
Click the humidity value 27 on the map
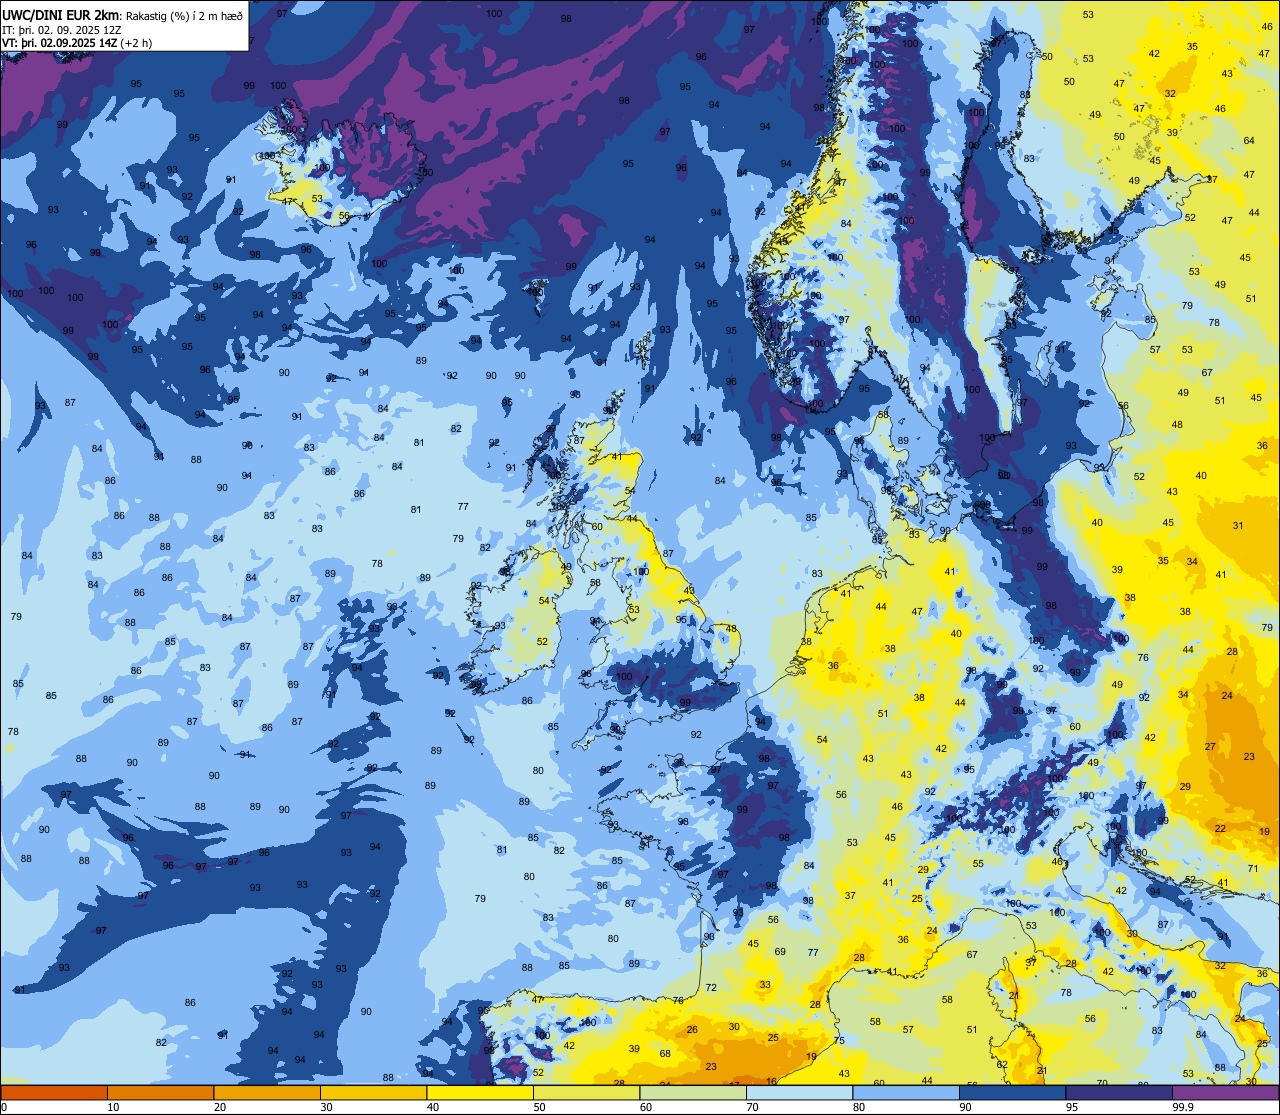[1210, 747]
